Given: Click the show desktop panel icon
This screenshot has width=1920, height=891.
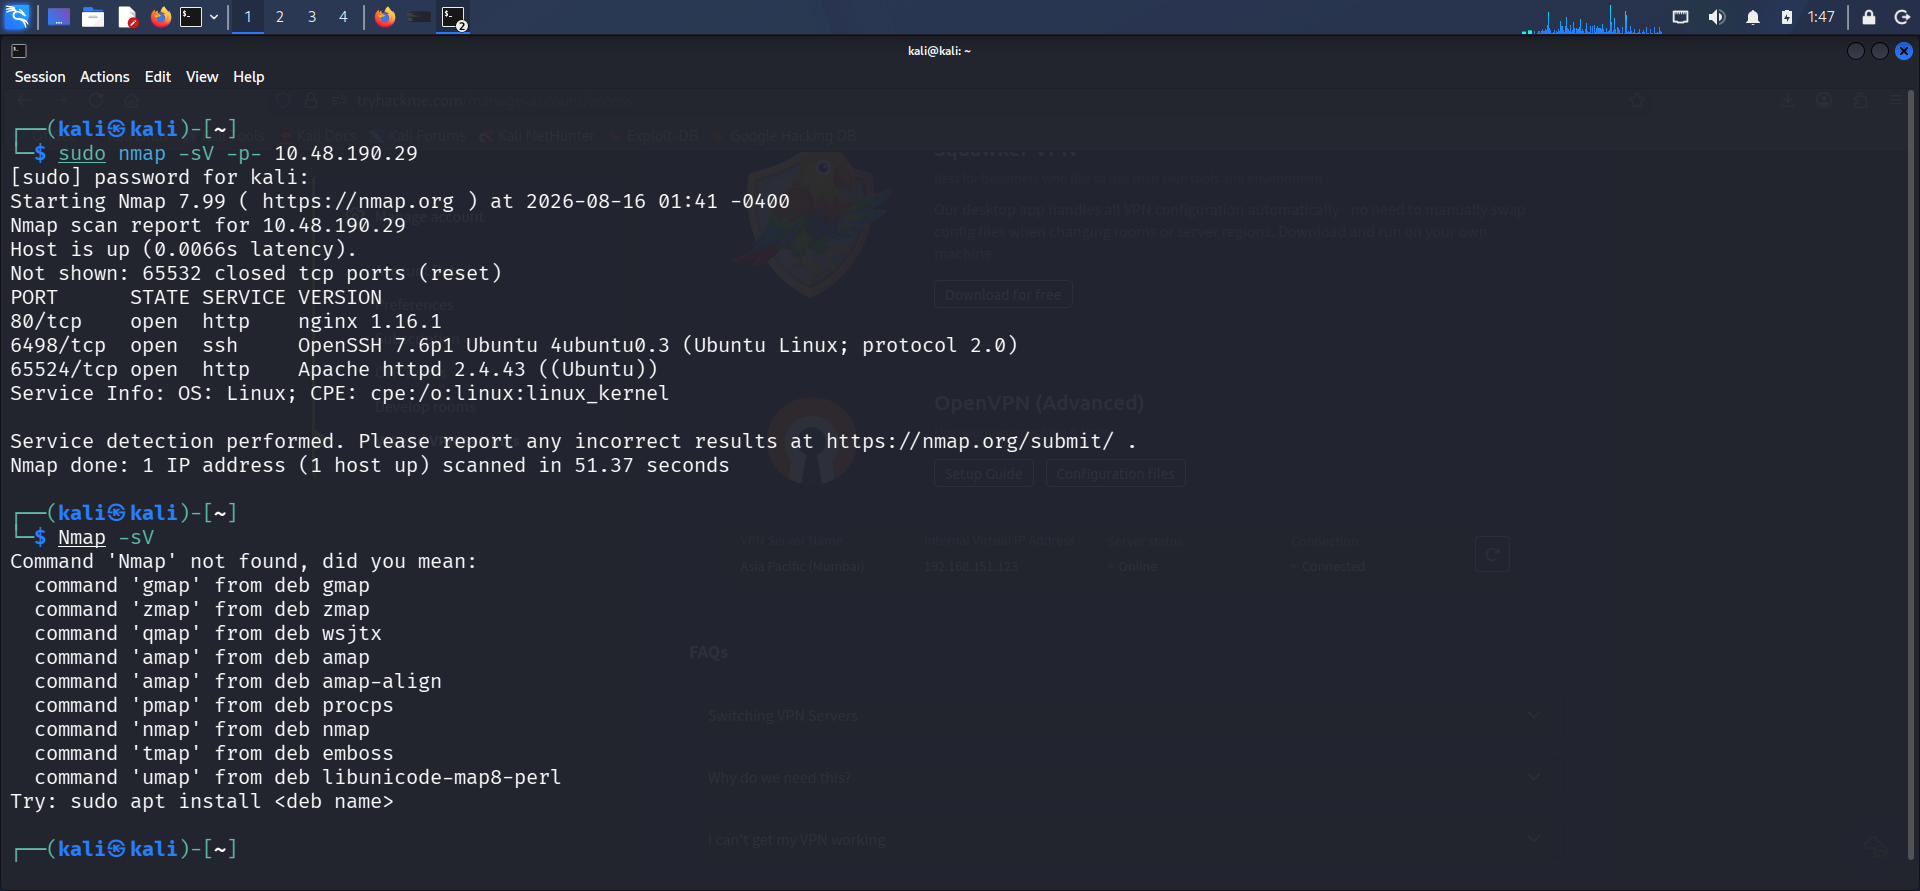Looking at the screenshot, I should (59, 17).
